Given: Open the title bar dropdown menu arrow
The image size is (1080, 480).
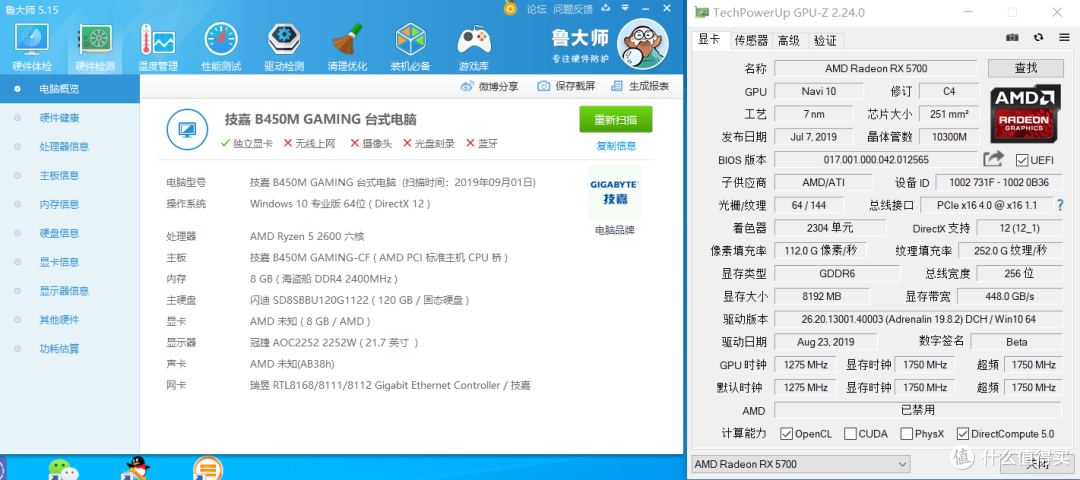Looking at the screenshot, I should 627,8.
